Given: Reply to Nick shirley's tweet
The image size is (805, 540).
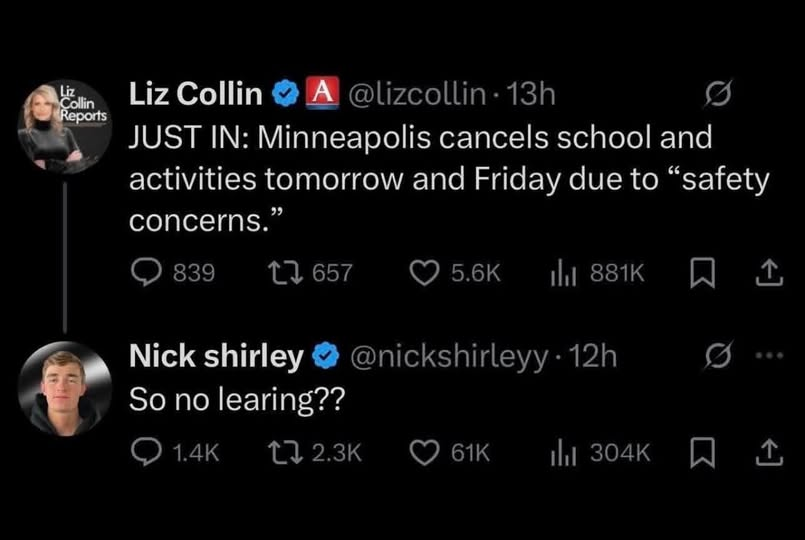Looking at the screenshot, I should (x=146, y=453).
